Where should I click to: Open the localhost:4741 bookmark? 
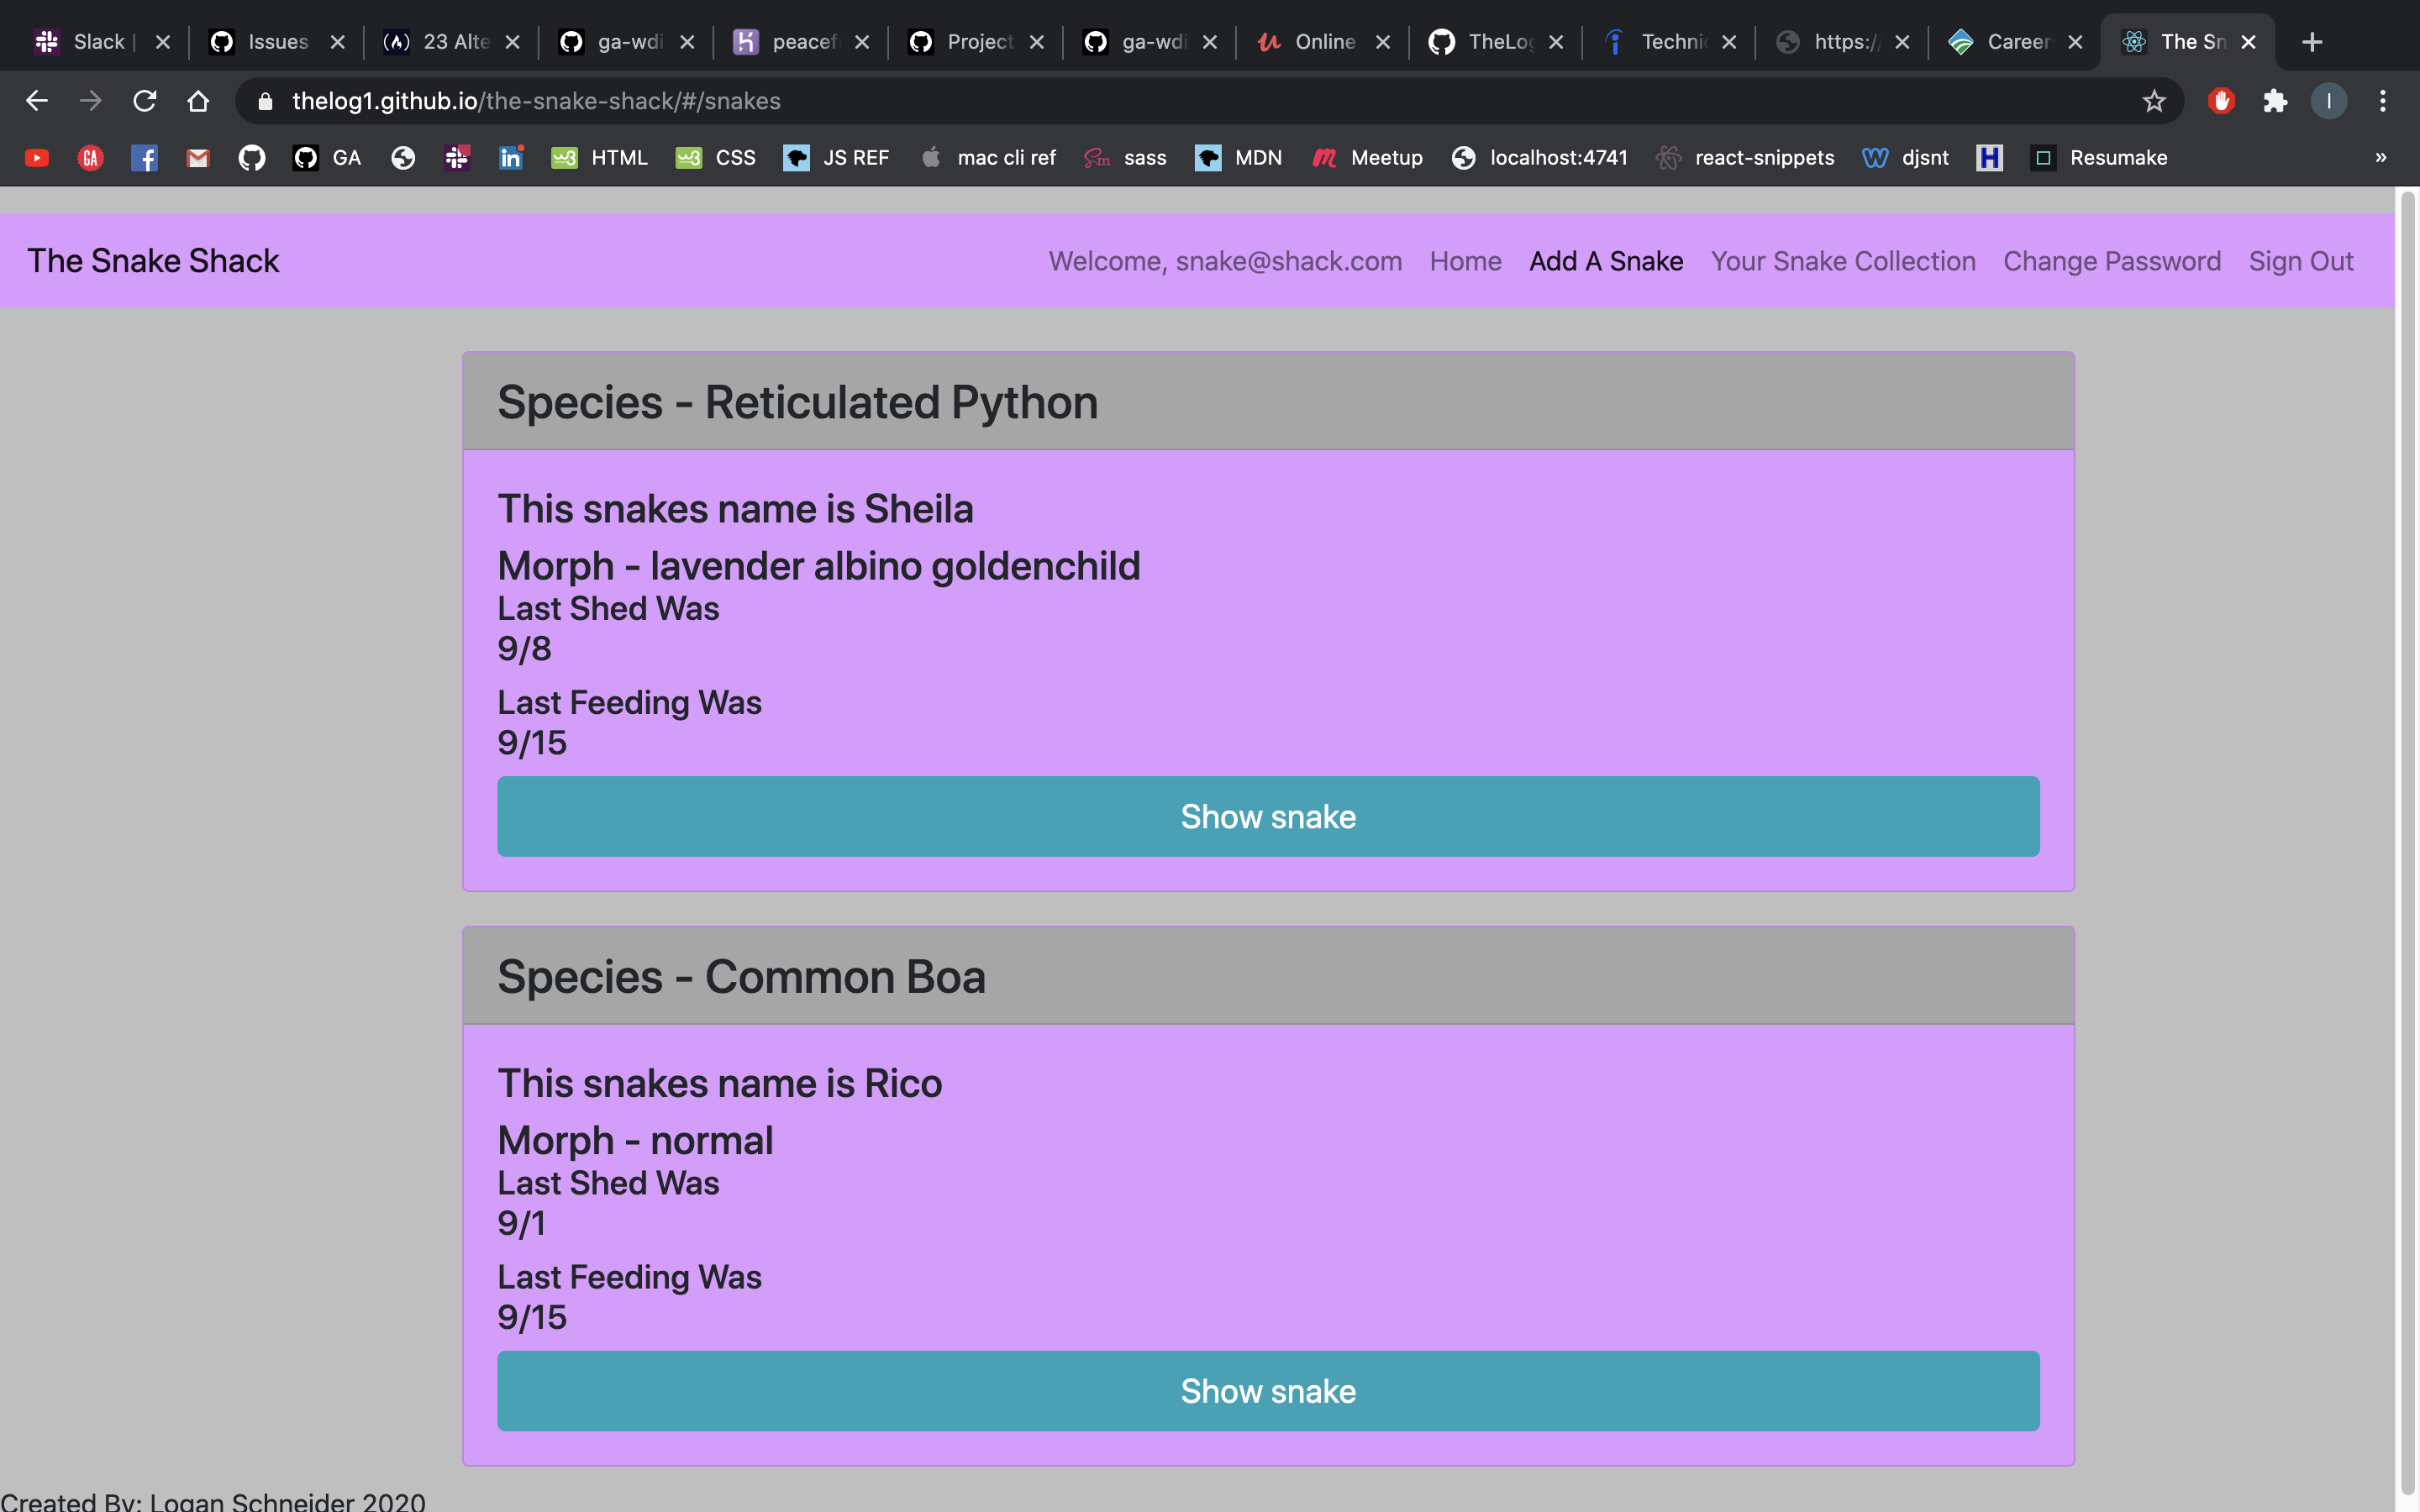point(1539,158)
